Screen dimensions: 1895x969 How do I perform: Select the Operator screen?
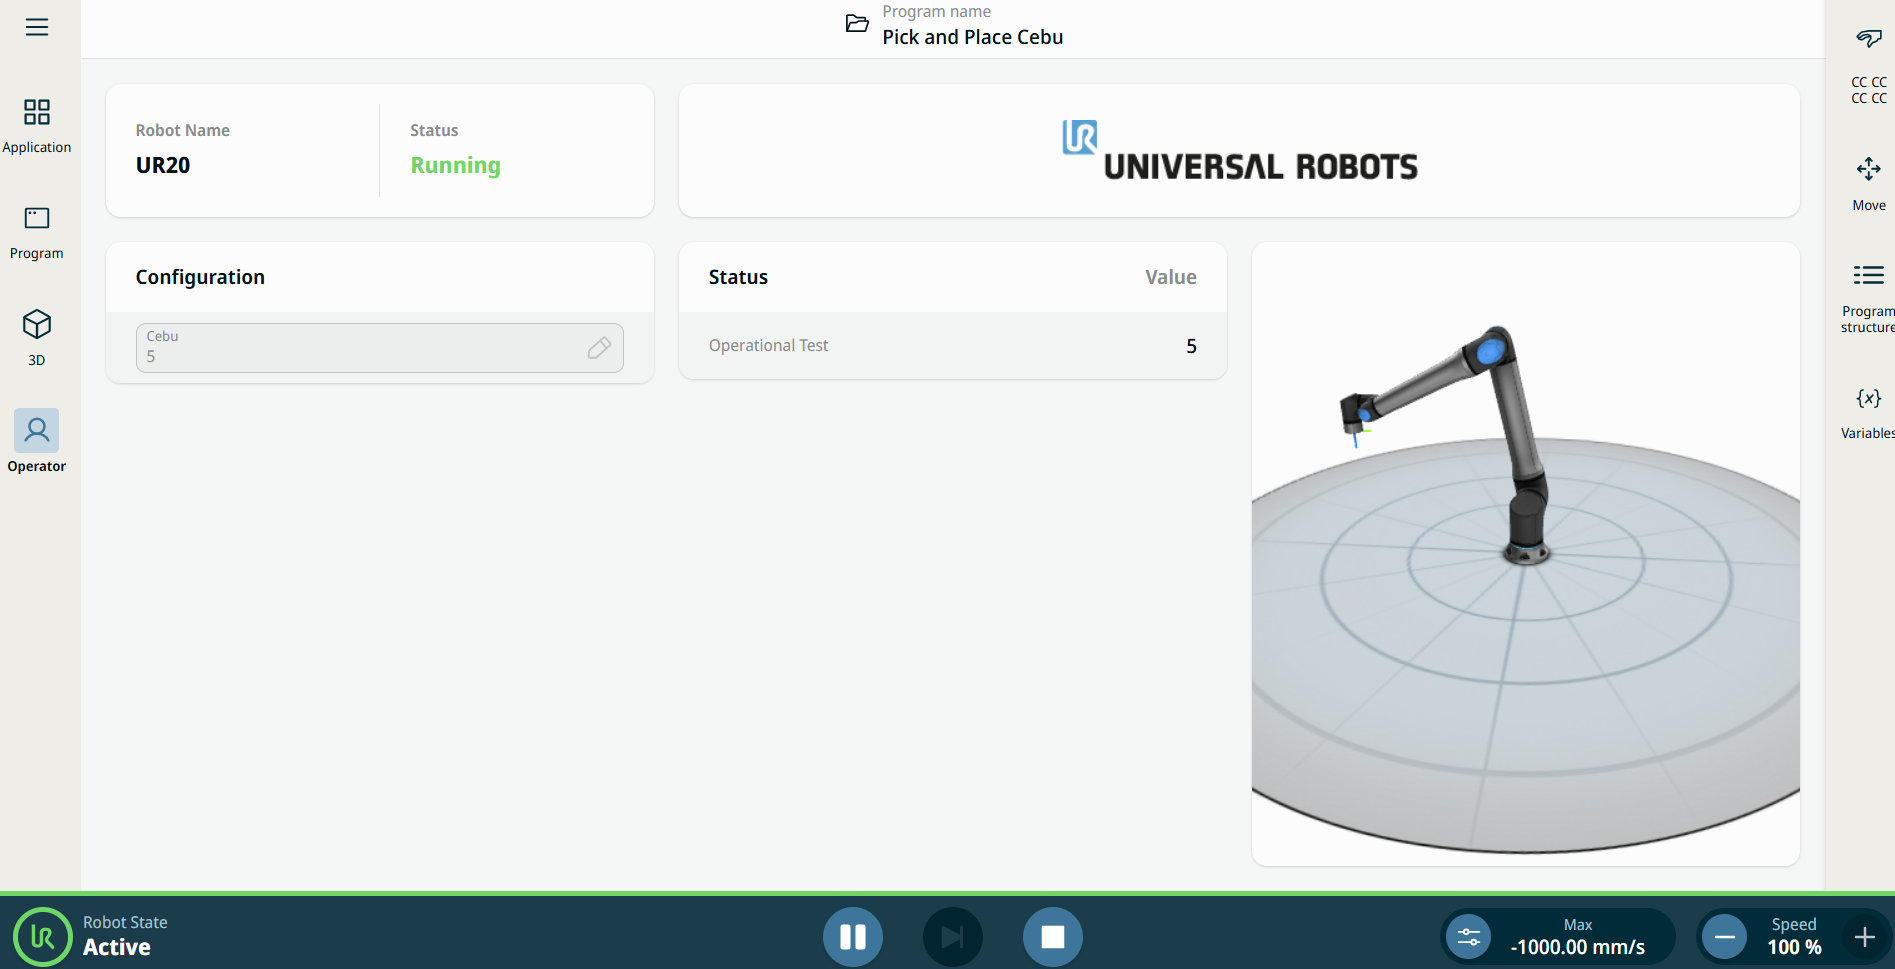tap(37, 441)
